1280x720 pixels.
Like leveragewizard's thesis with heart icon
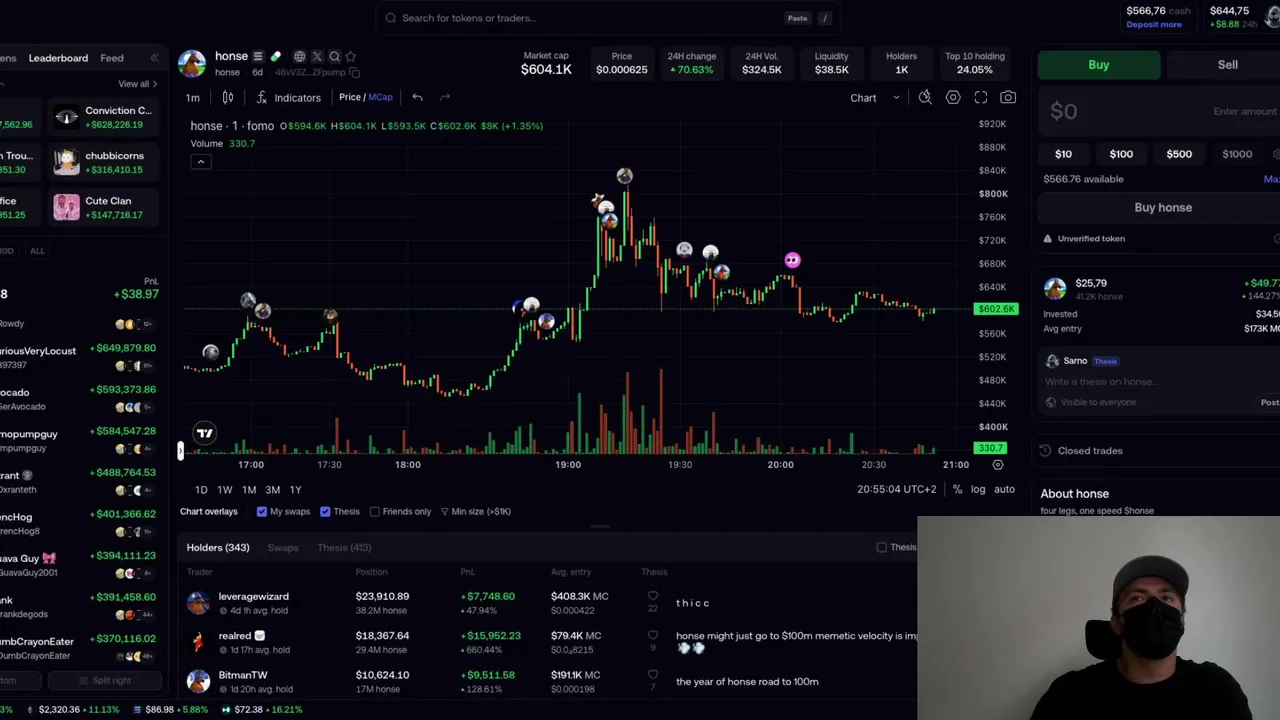coord(653,596)
